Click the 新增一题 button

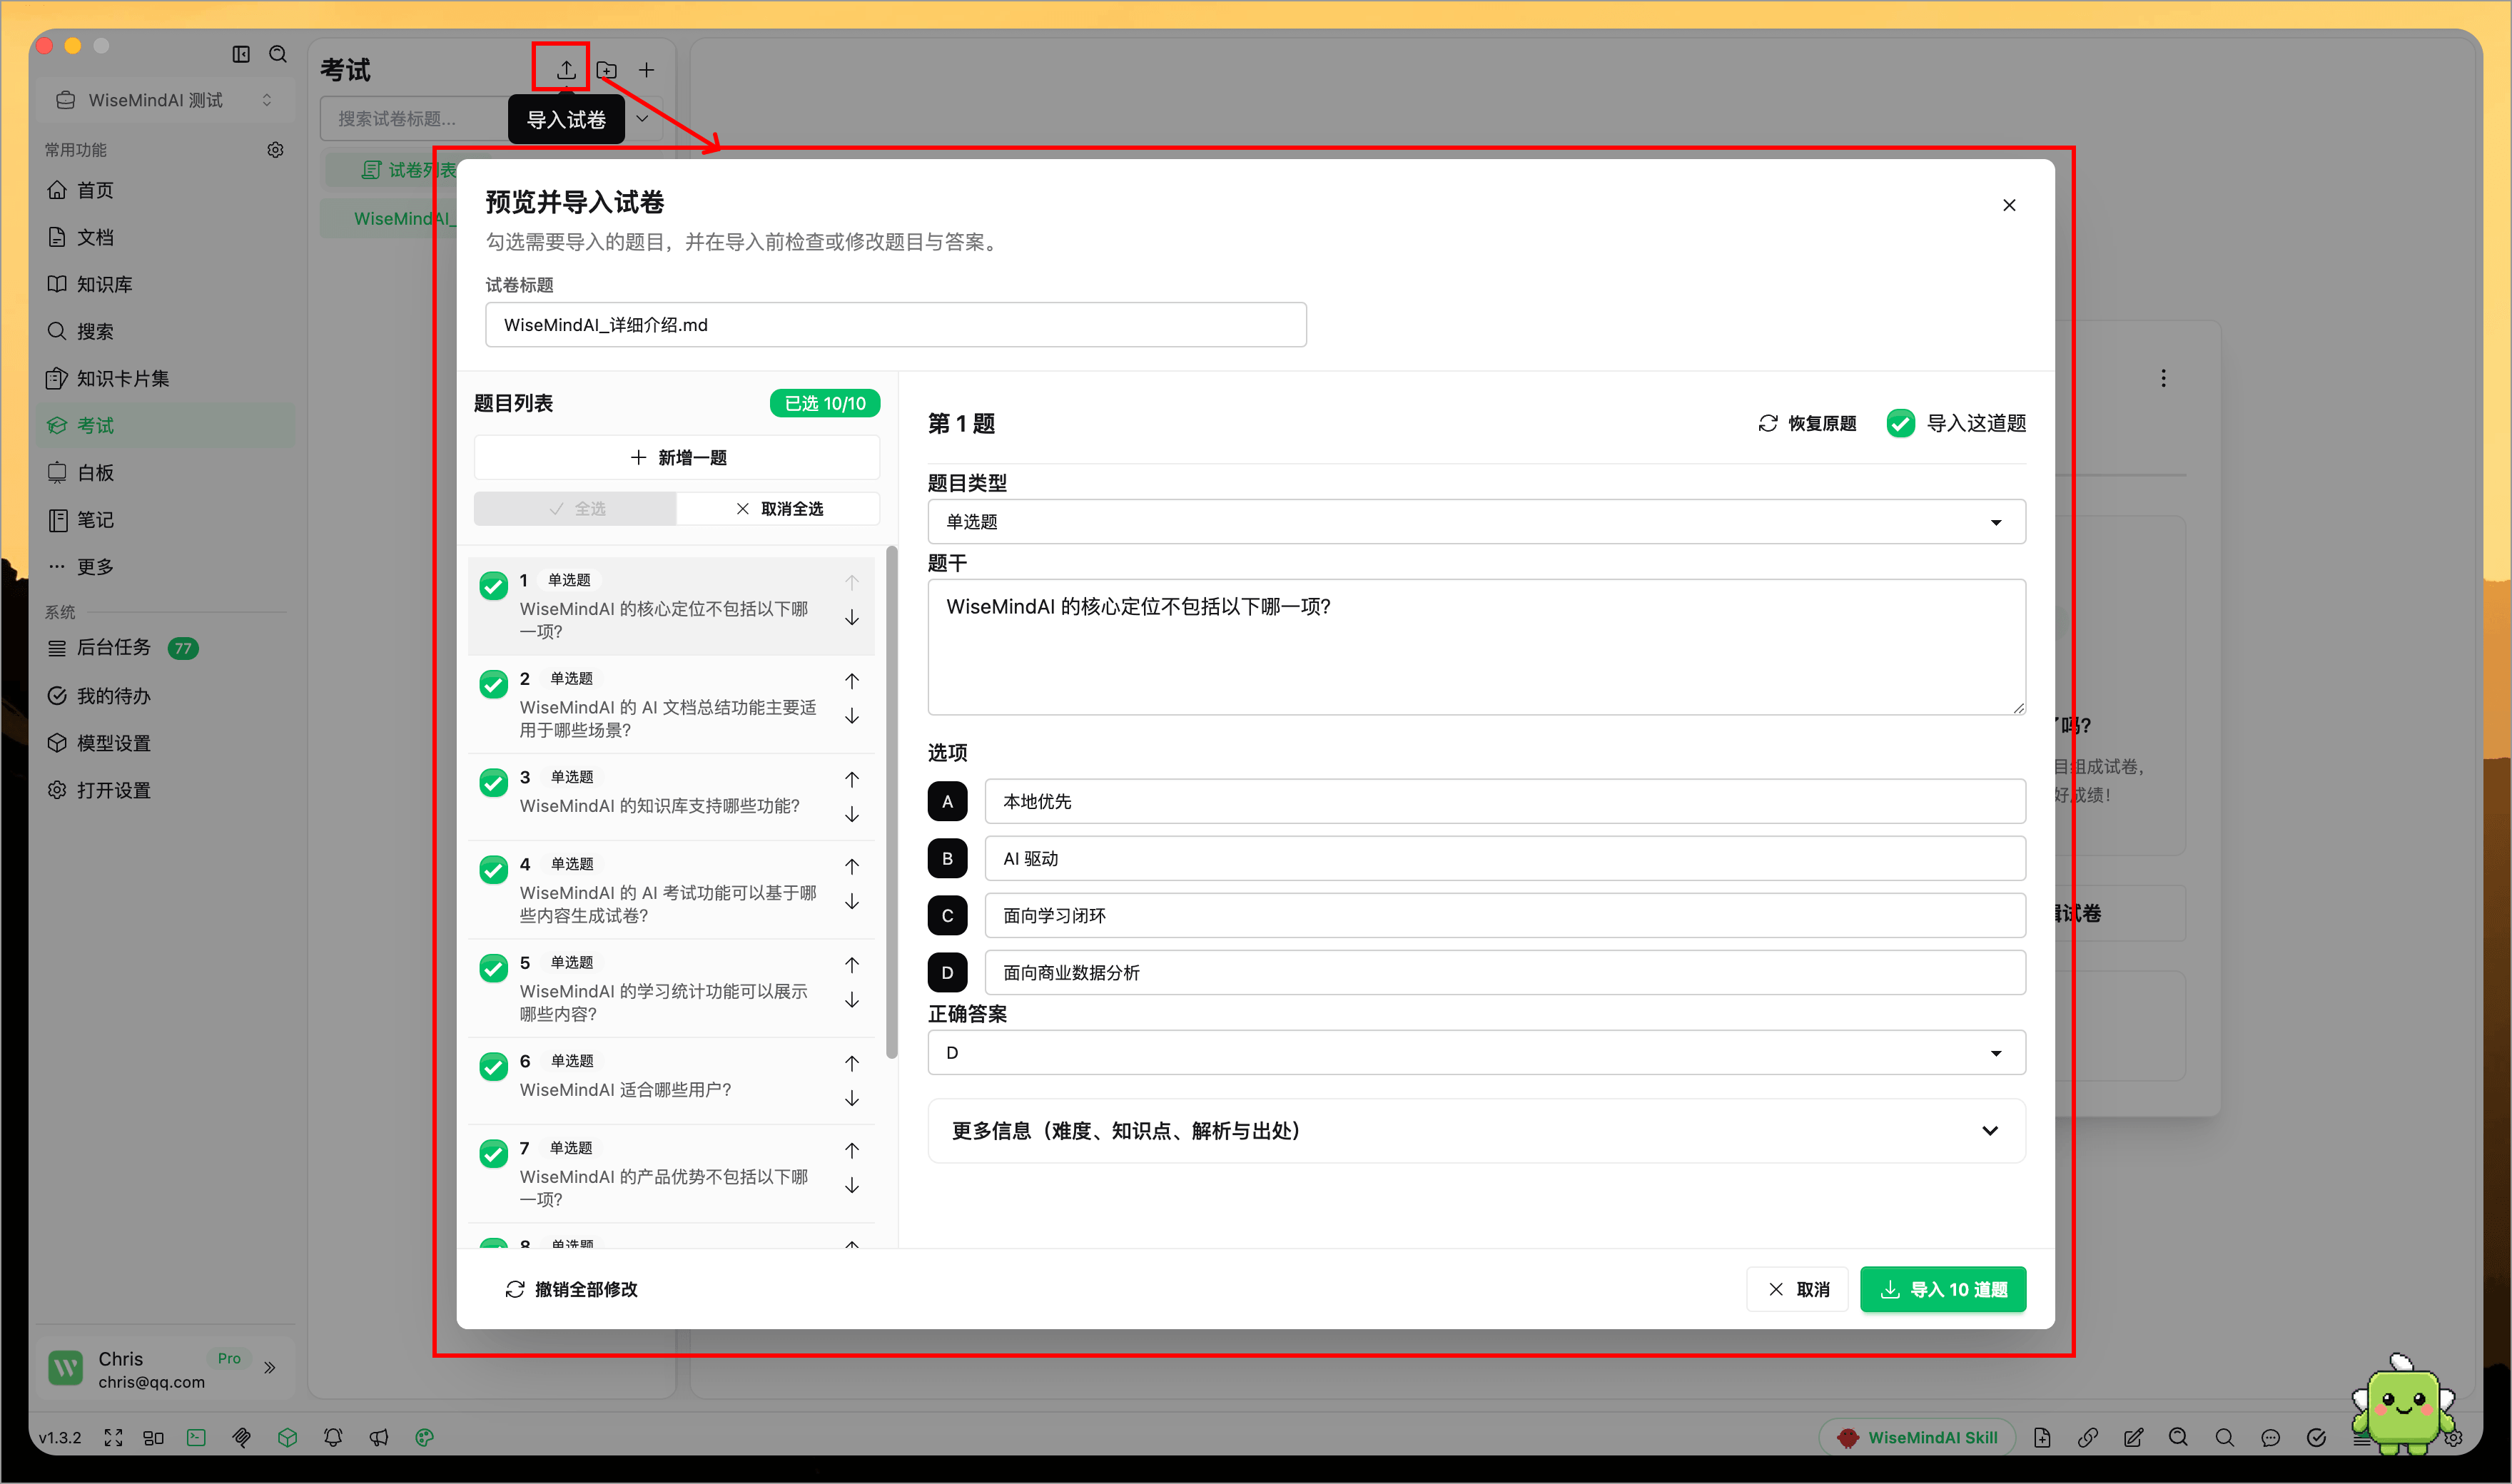click(x=677, y=458)
